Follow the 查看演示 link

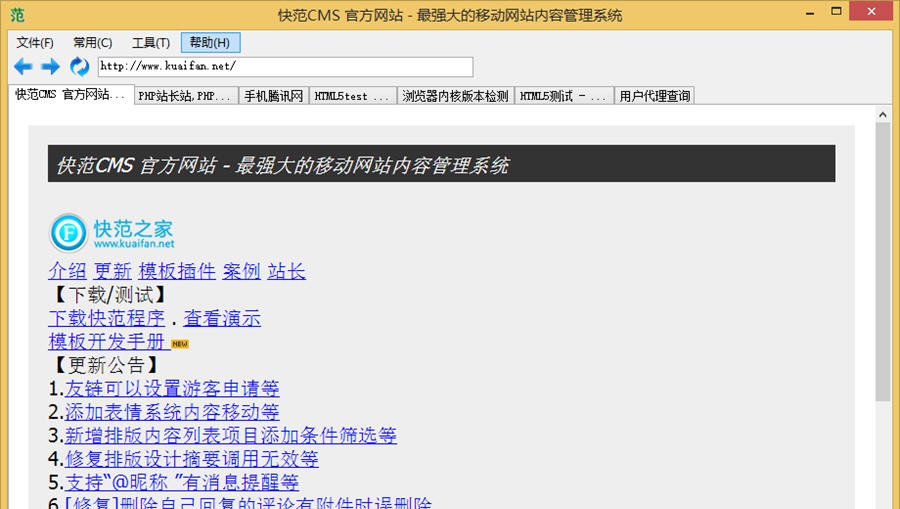coord(222,318)
